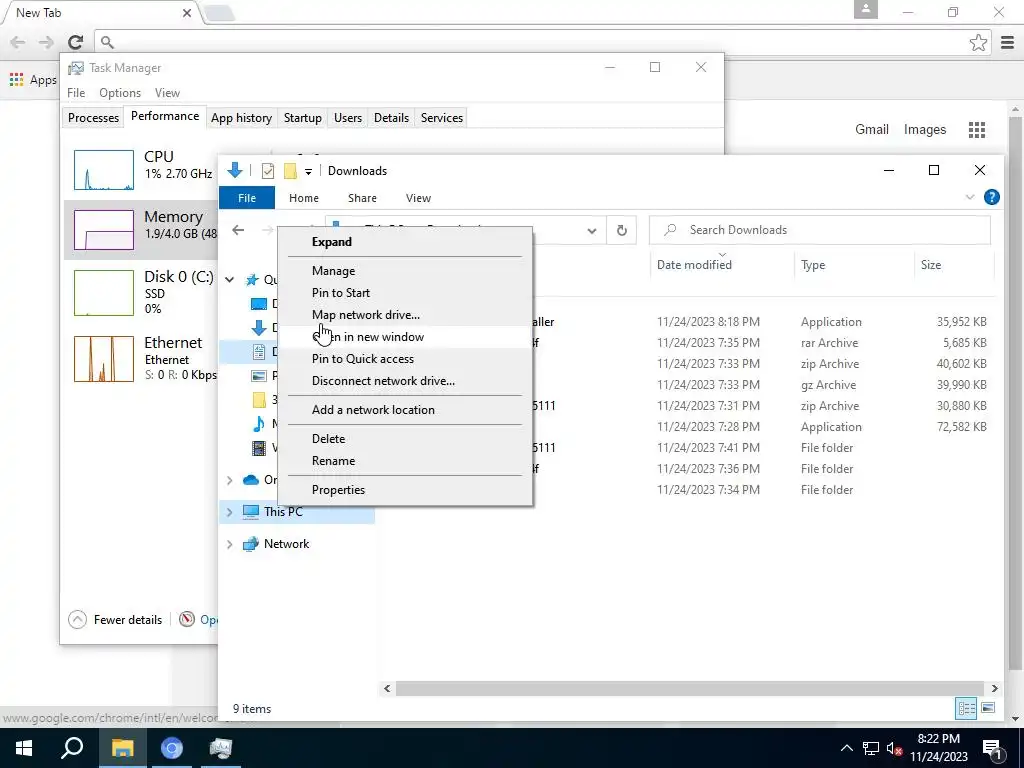Sort by the Size column header
Image resolution: width=1024 pixels, height=768 pixels.
coord(931,264)
